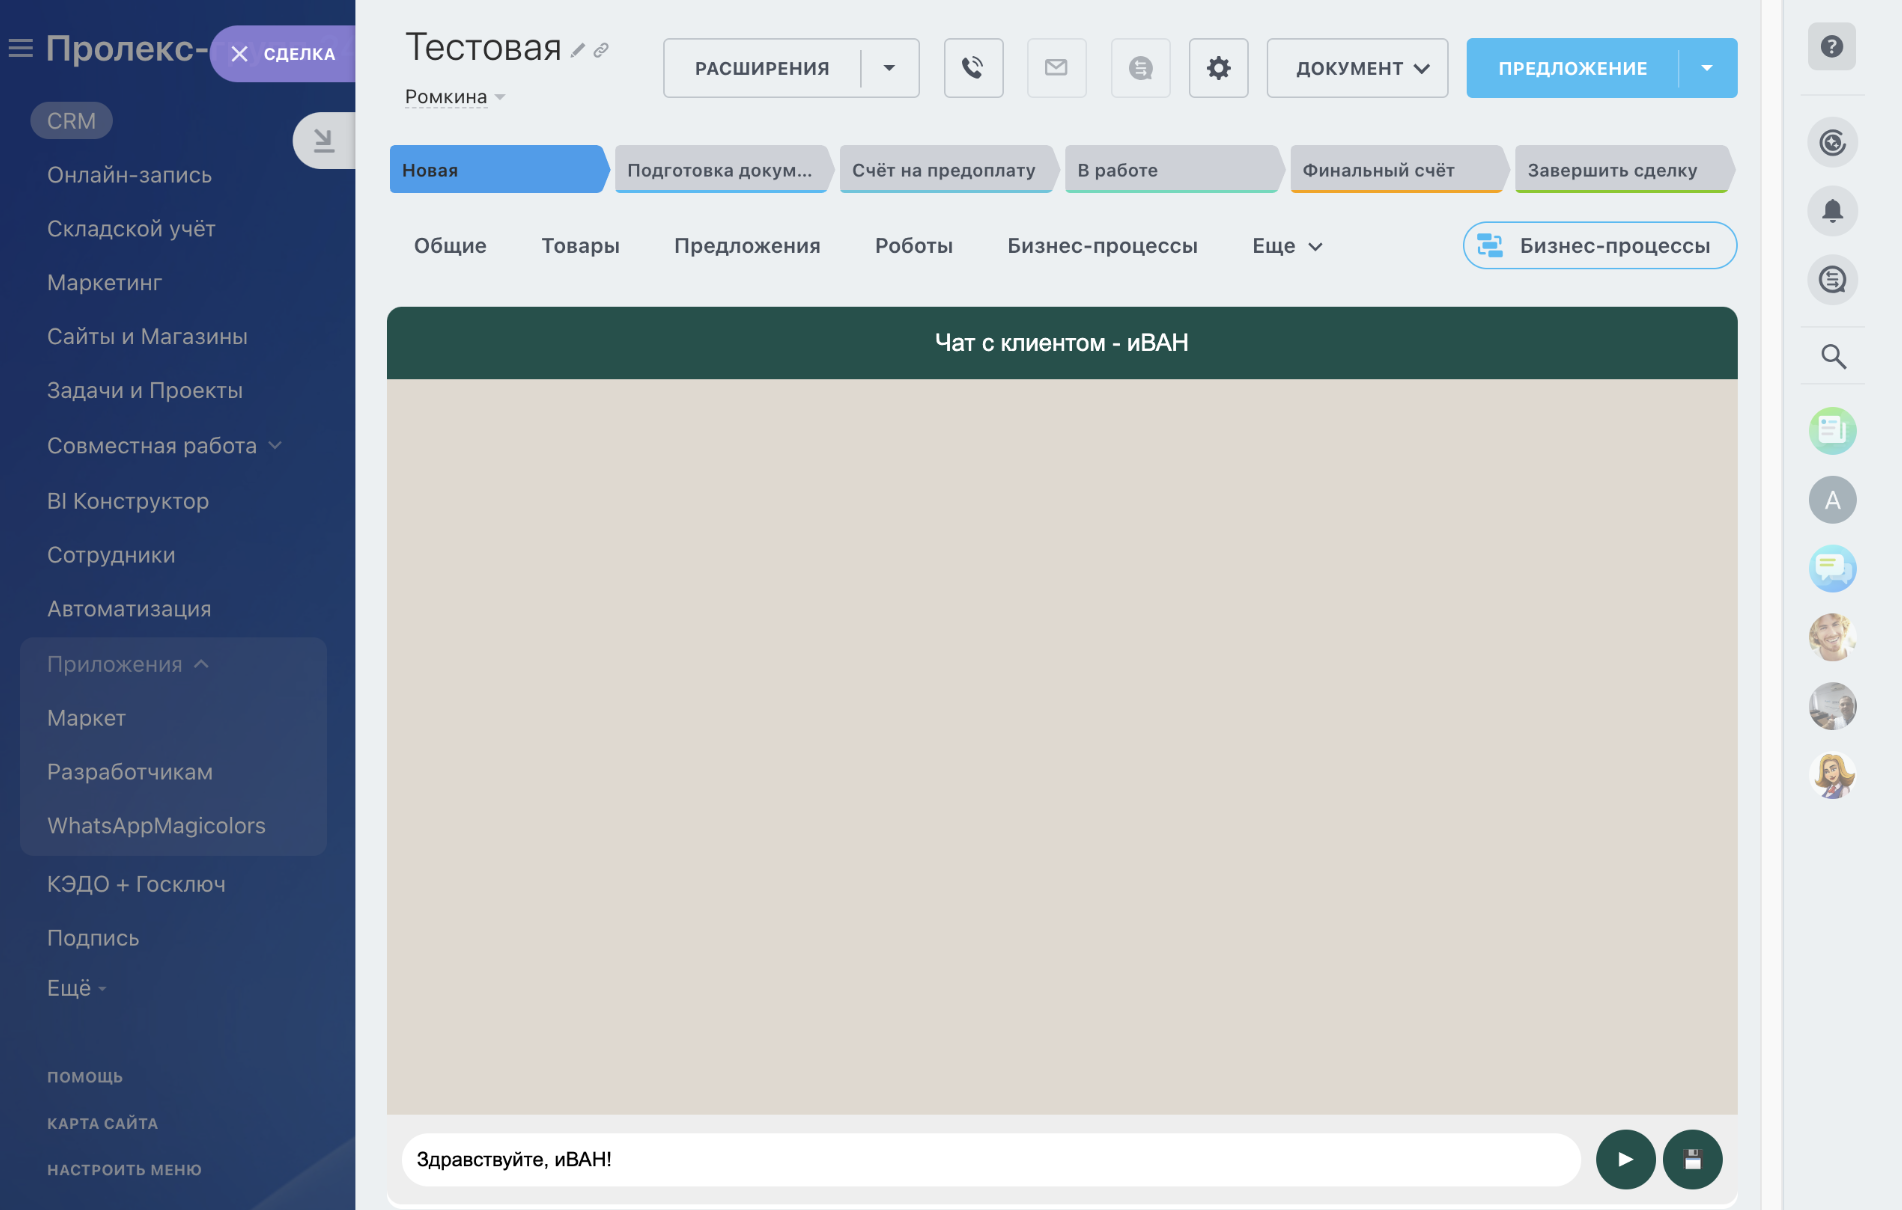
Task: Click the pencil icon to edit title
Action: [x=578, y=50]
